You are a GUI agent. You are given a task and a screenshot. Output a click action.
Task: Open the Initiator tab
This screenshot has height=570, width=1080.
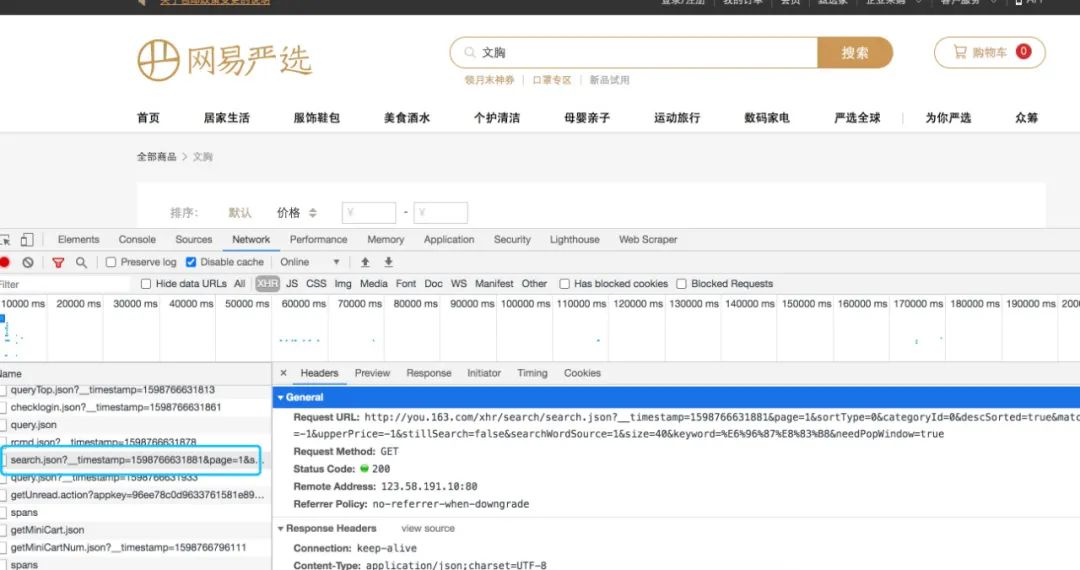point(484,373)
